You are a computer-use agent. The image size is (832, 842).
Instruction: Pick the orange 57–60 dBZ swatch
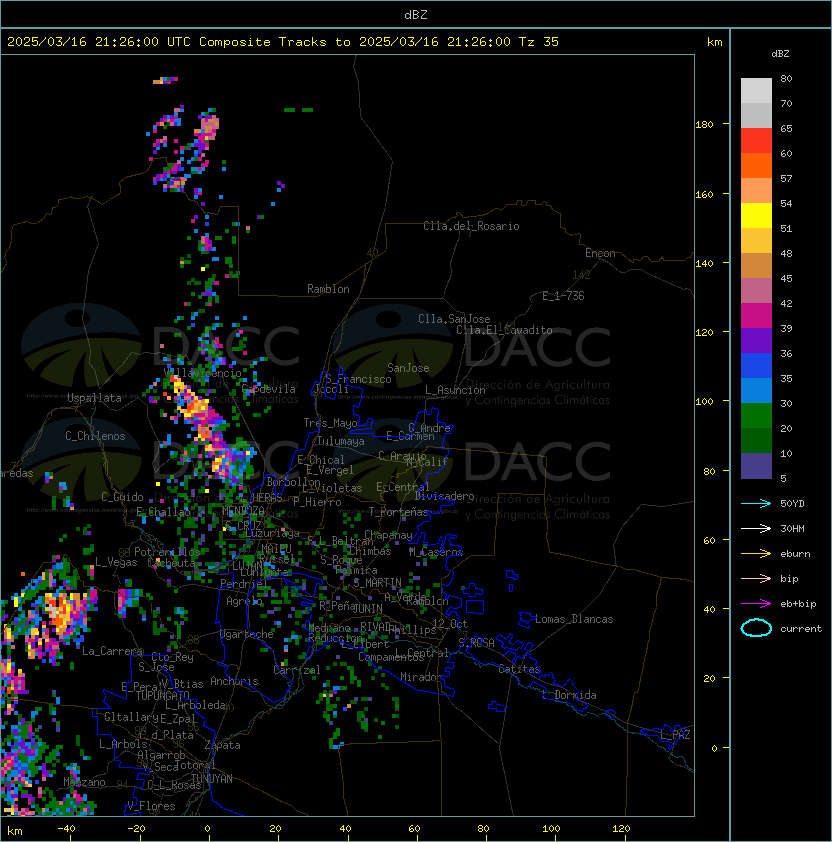click(x=756, y=165)
